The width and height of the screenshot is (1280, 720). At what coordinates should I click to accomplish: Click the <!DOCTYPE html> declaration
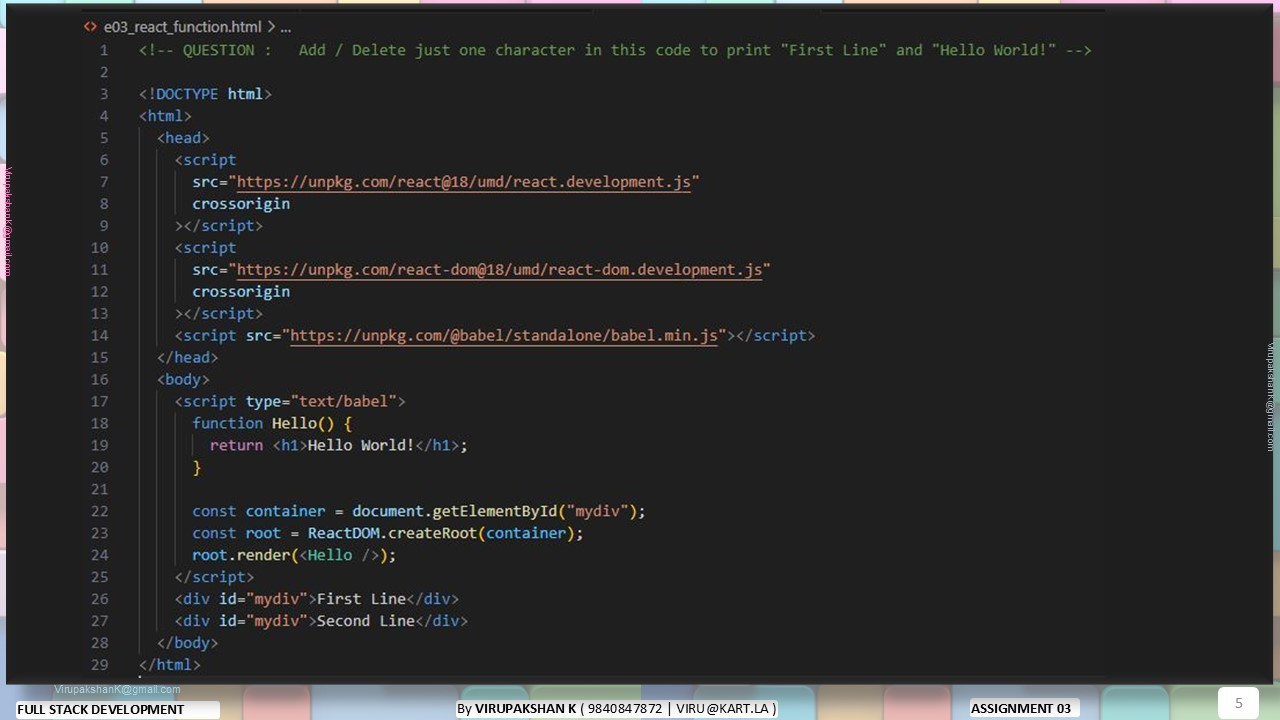coord(205,94)
